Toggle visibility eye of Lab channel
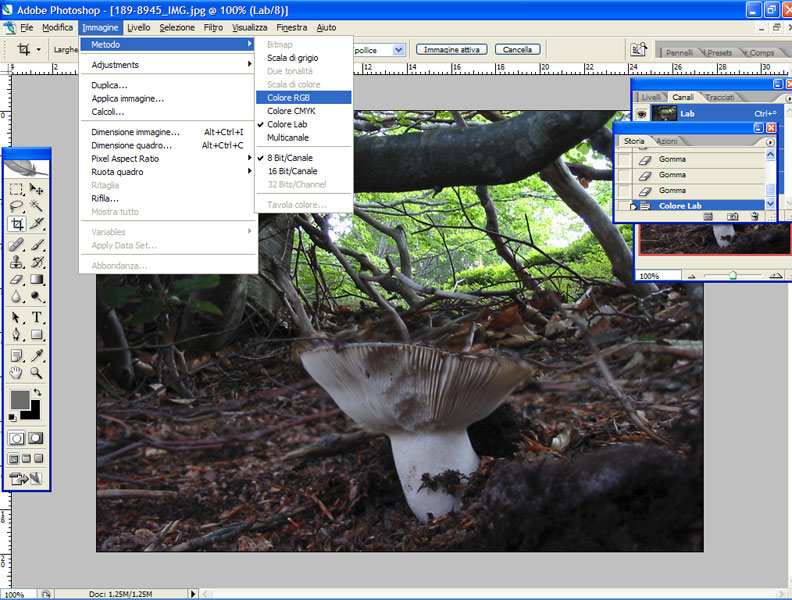 coord(643,114)
